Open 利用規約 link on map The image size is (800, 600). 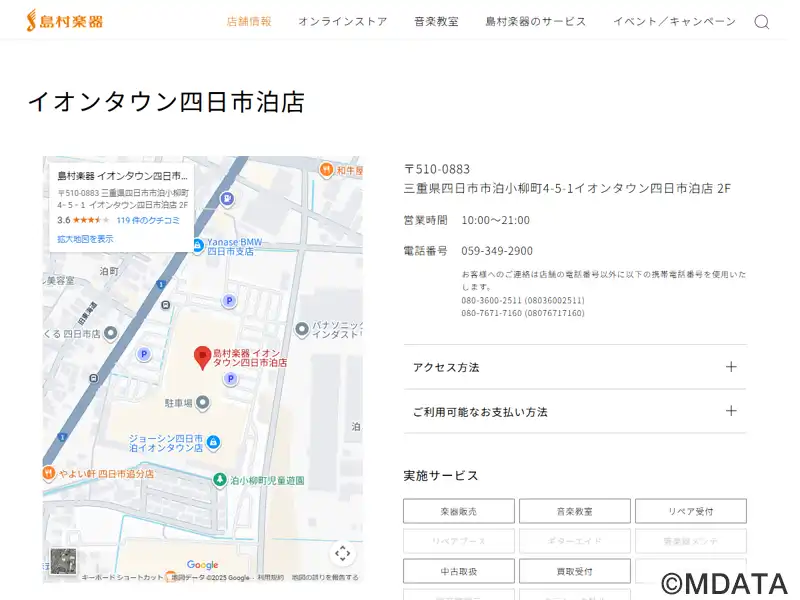pyautogui.click(x=270, y=578)
